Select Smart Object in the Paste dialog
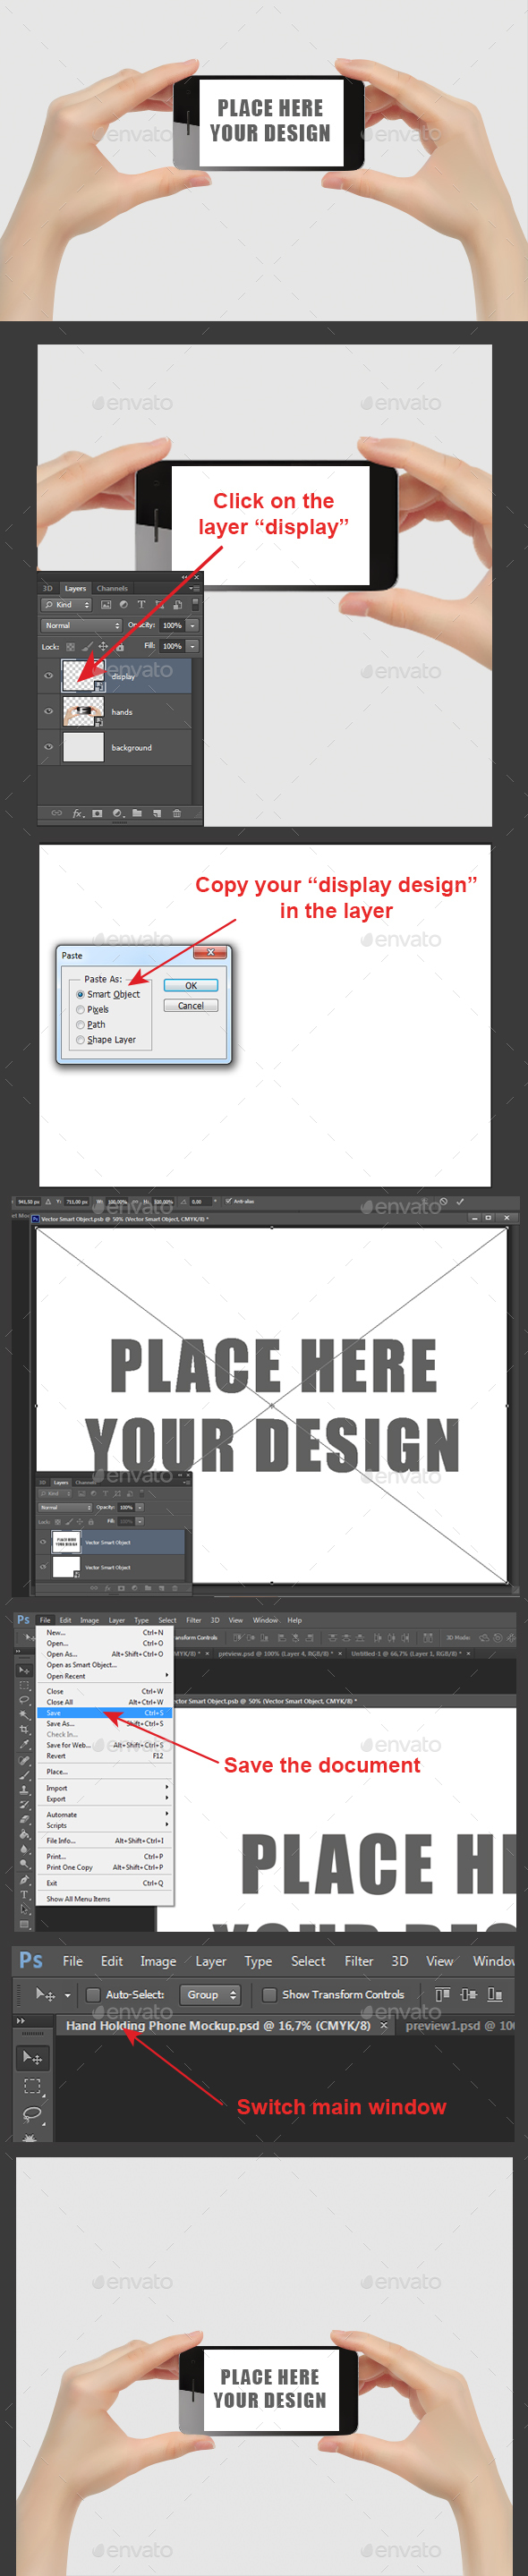This screenshot has height=2576, width=528. pyautogui.click(x=108, y=995)
